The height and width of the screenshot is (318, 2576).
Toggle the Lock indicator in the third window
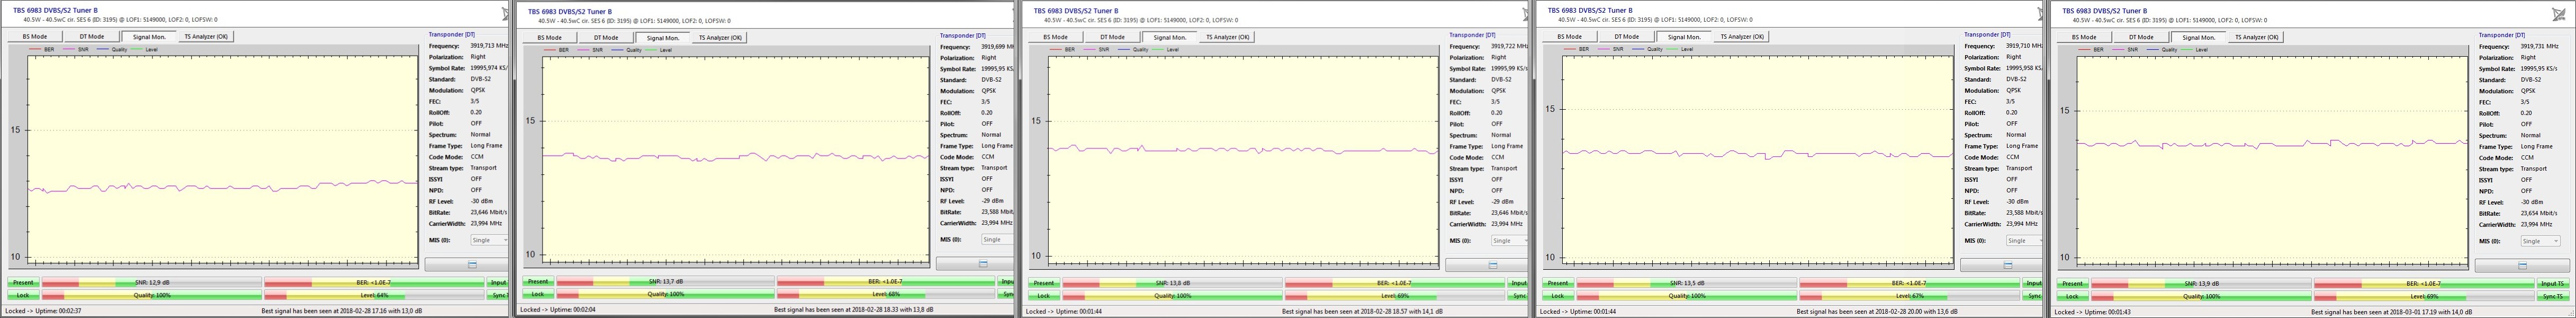coord(1043,295)
